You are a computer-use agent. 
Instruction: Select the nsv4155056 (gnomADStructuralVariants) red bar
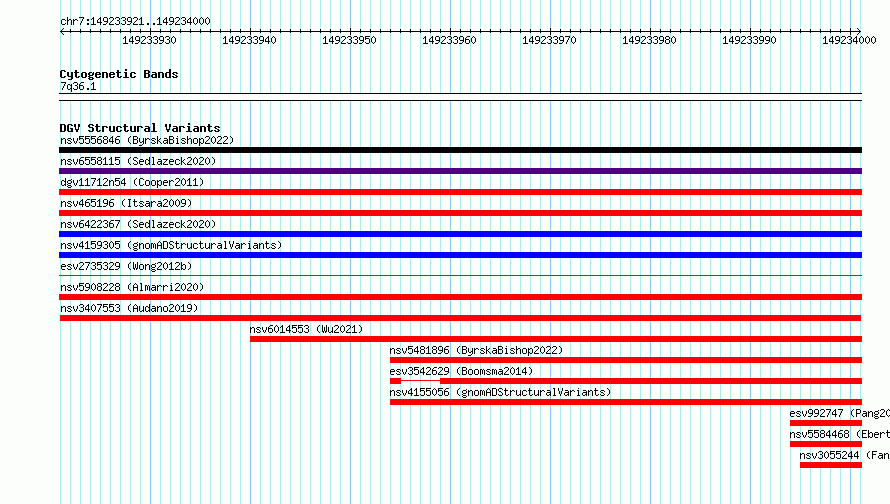625,402
